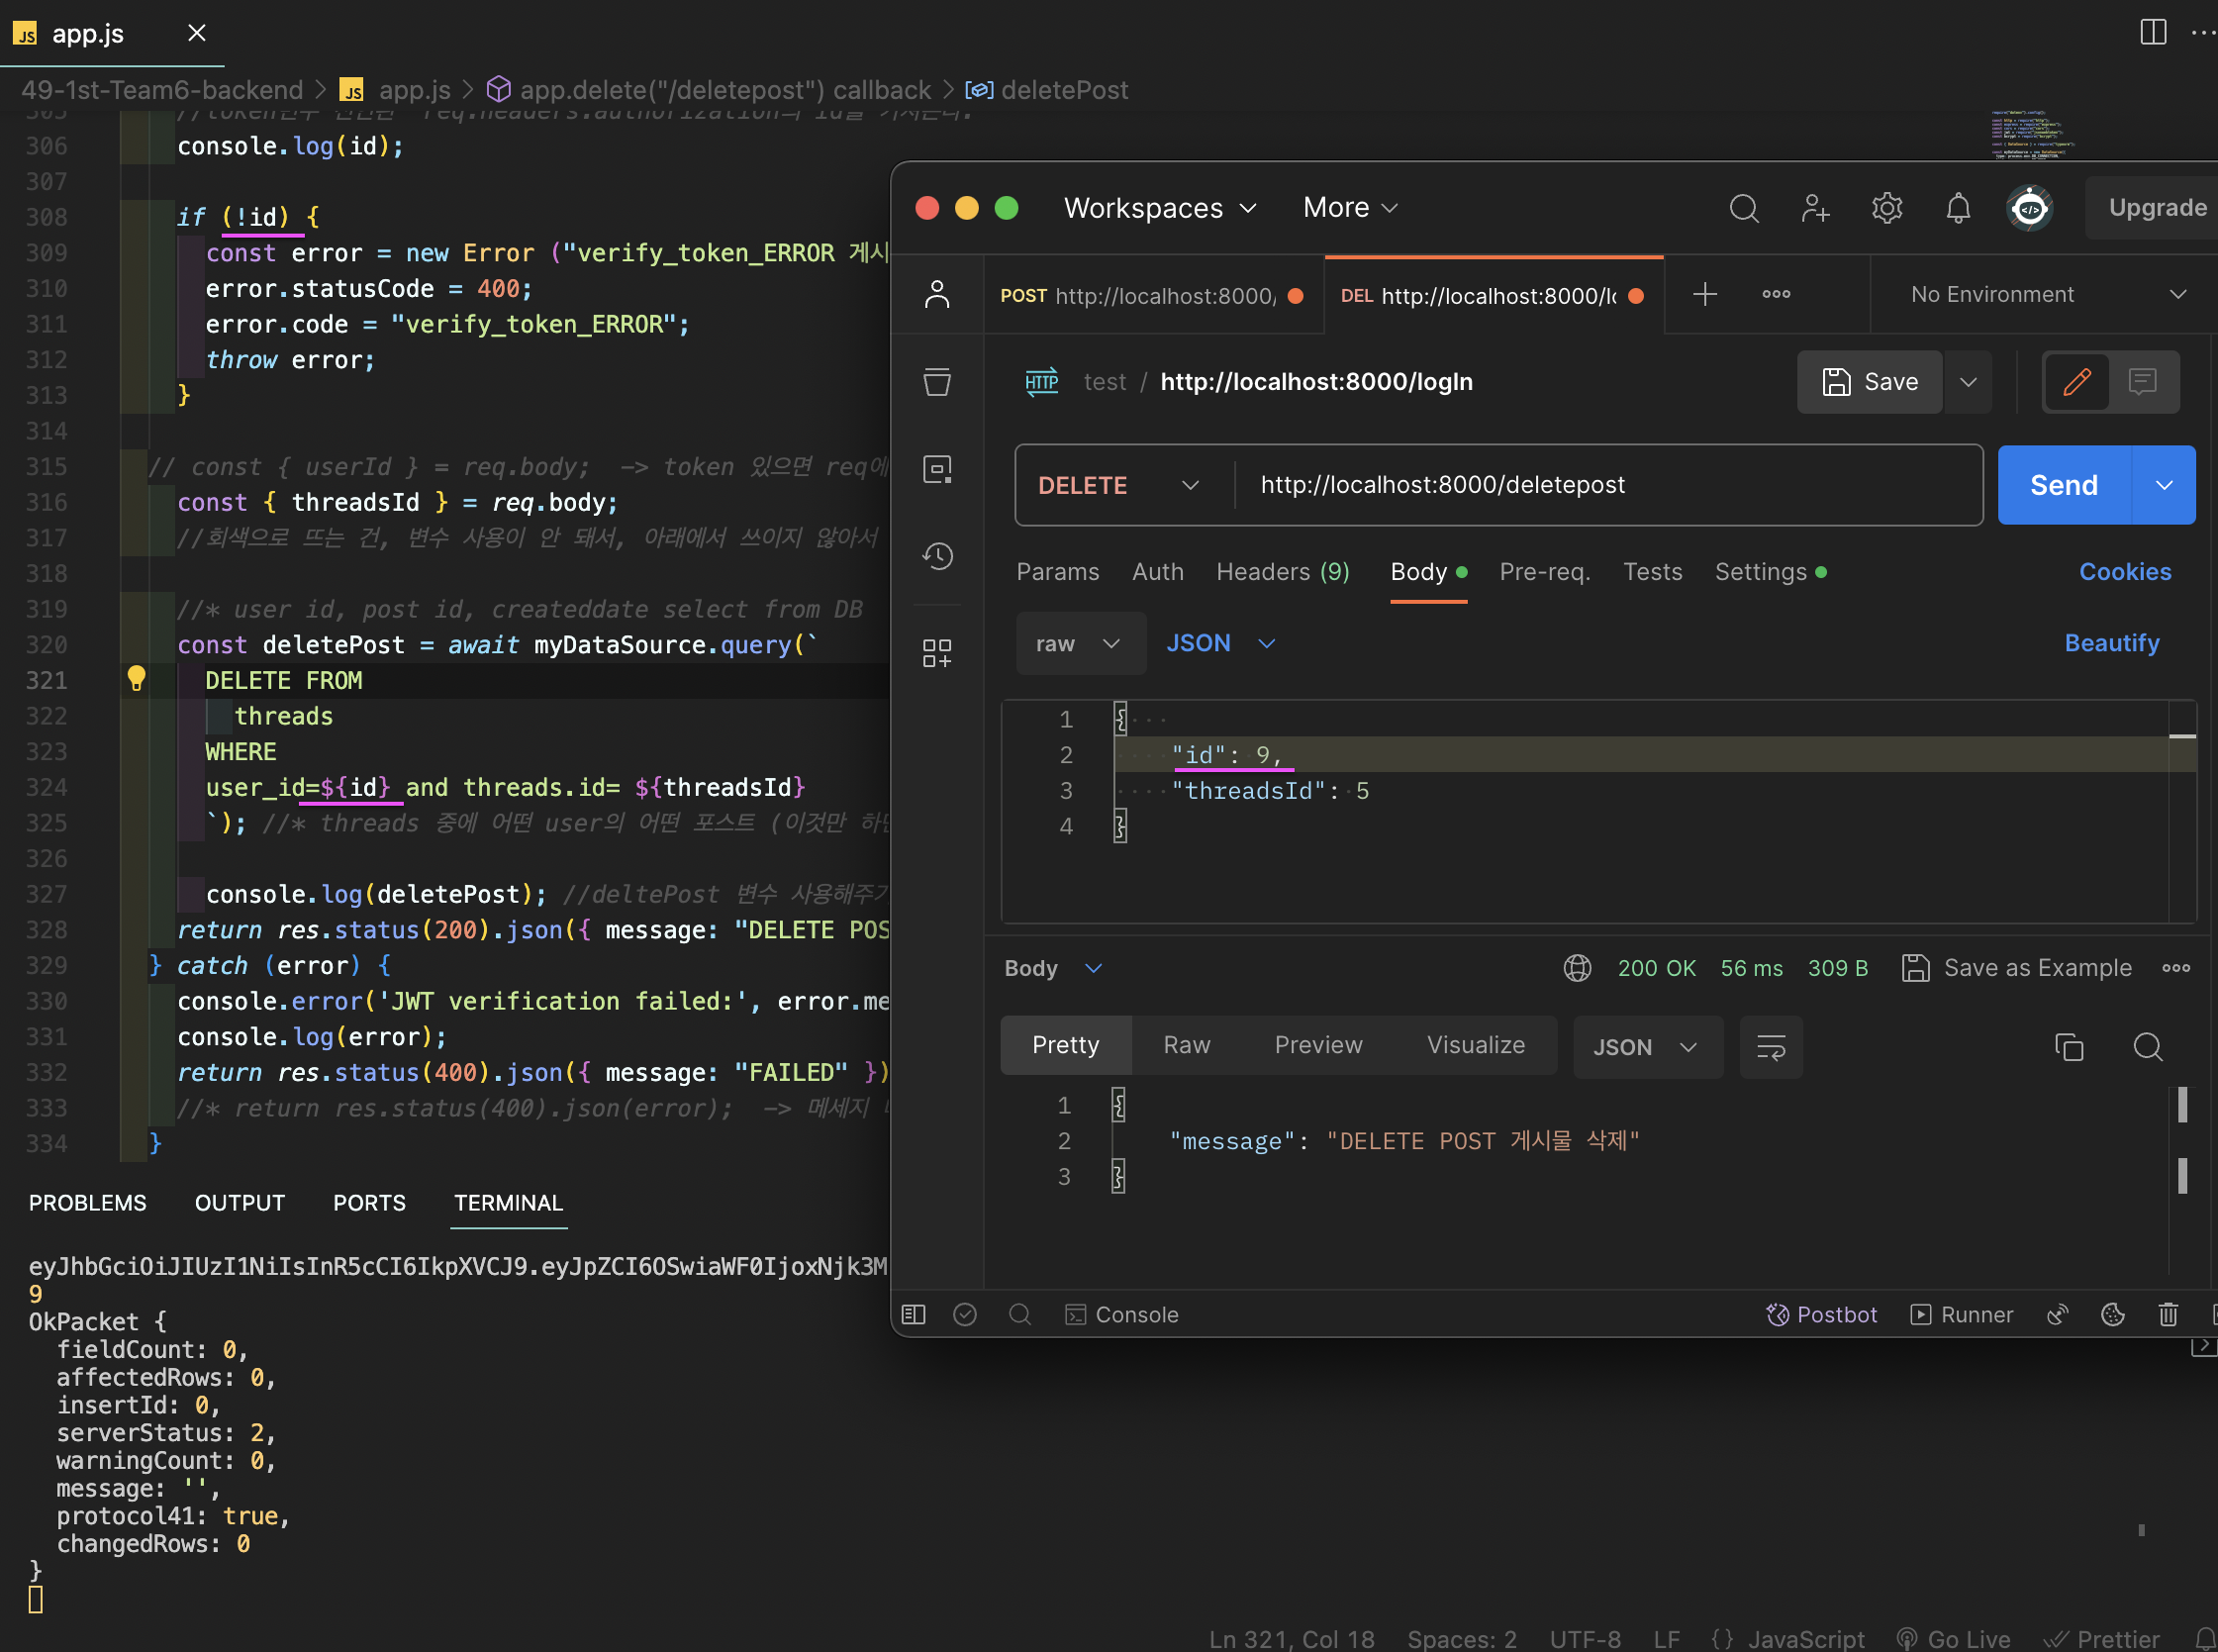Switch to edit mode pencil toggle
Screen dimensions: 2218x1652
(2076, 381)
